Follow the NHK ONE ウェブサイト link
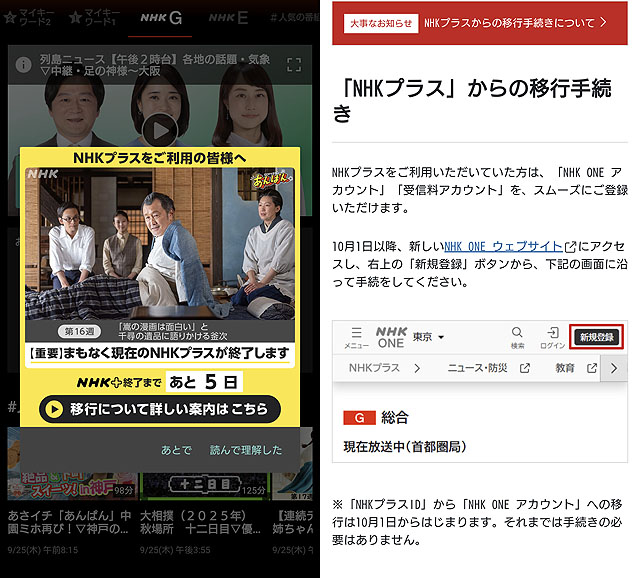 (503, 246)
